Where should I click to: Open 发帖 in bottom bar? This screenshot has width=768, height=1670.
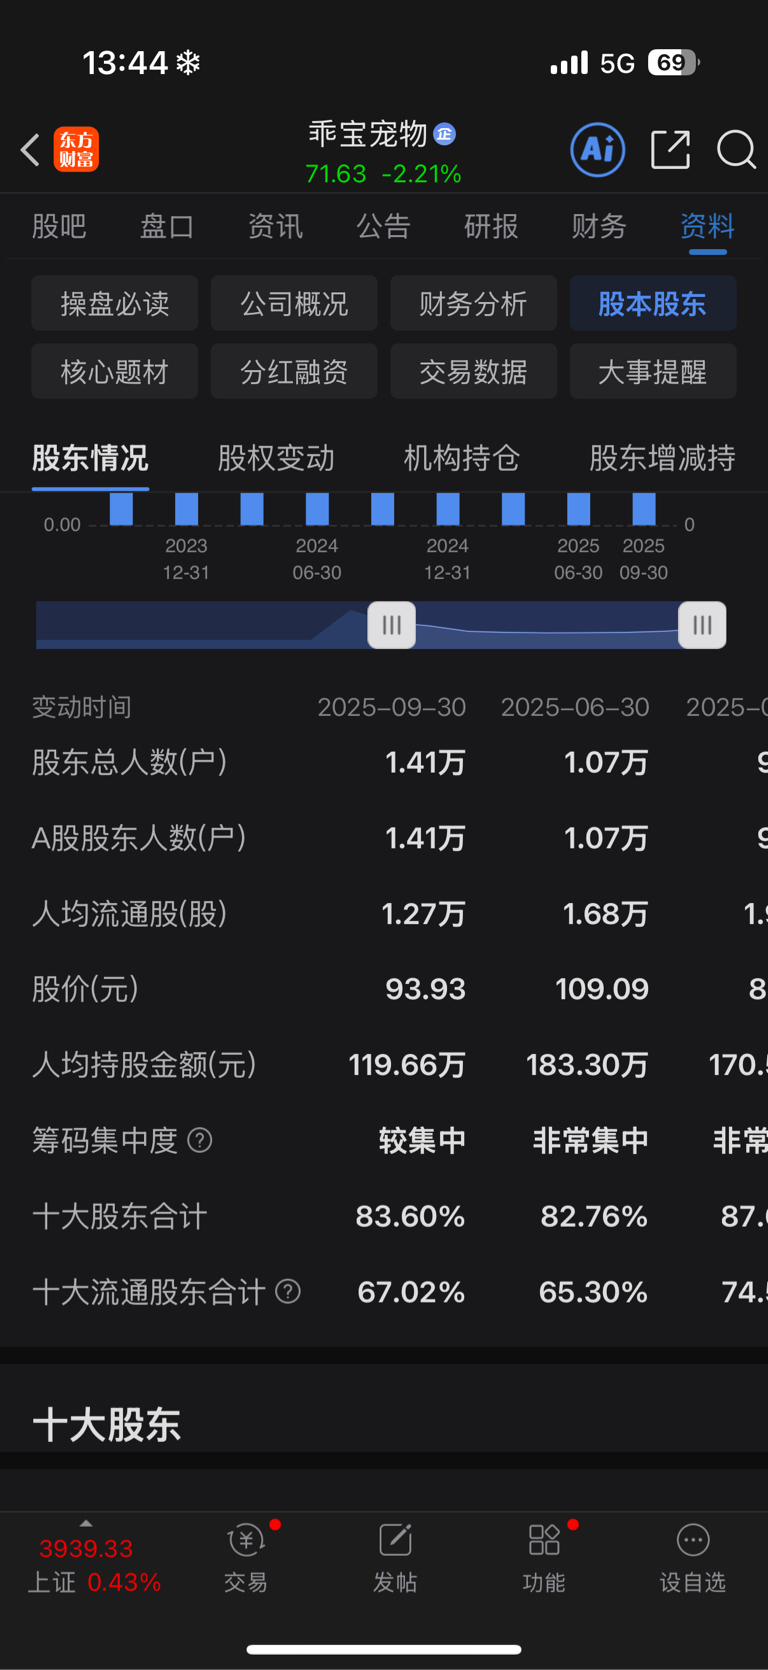[395, 1558]
